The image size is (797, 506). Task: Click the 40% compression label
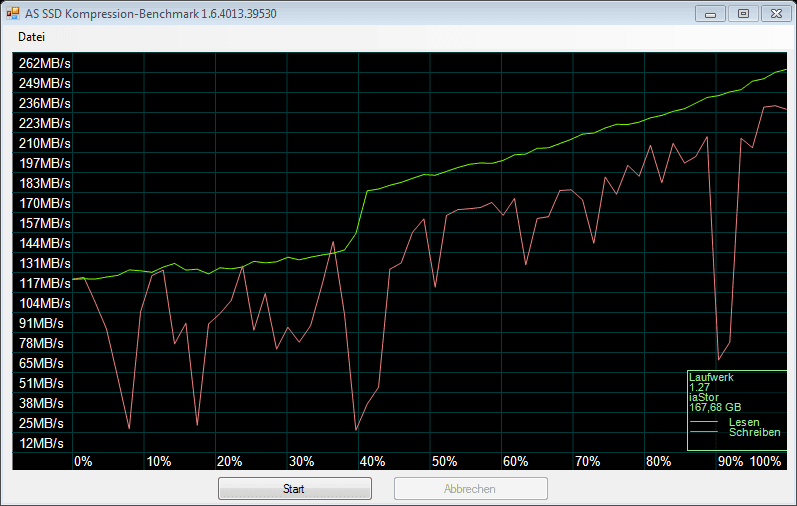click(x=373, y=461)
